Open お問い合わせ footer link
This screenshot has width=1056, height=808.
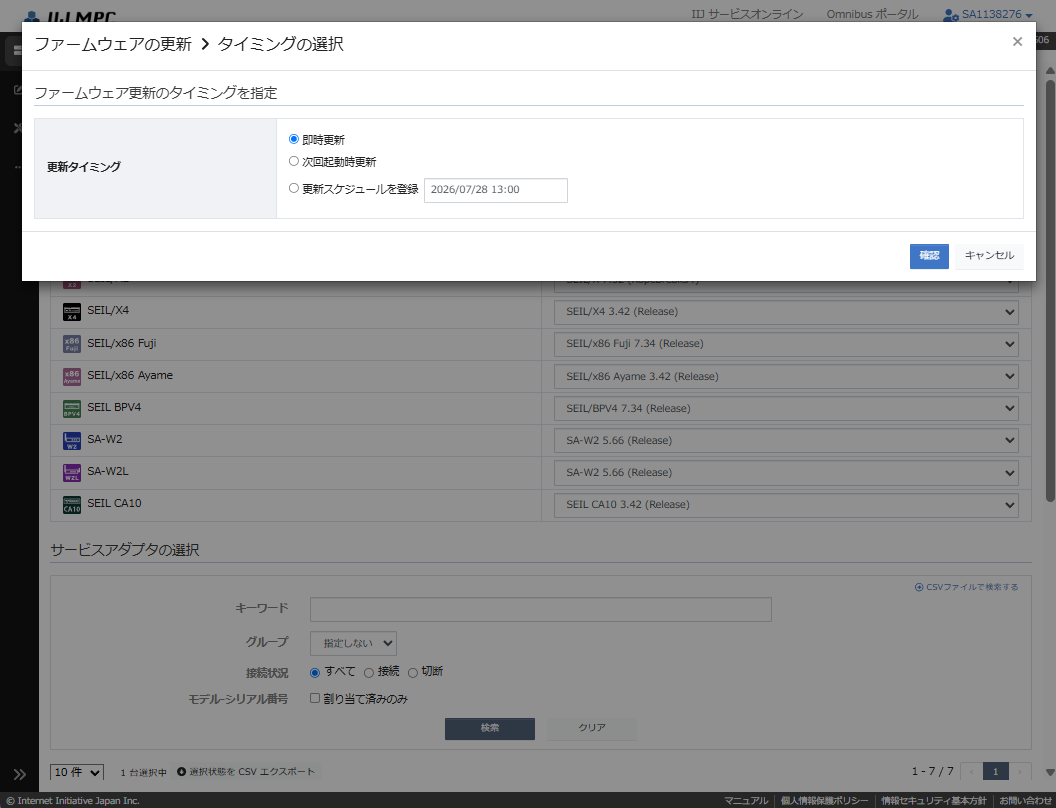(x=1025, y=801)
